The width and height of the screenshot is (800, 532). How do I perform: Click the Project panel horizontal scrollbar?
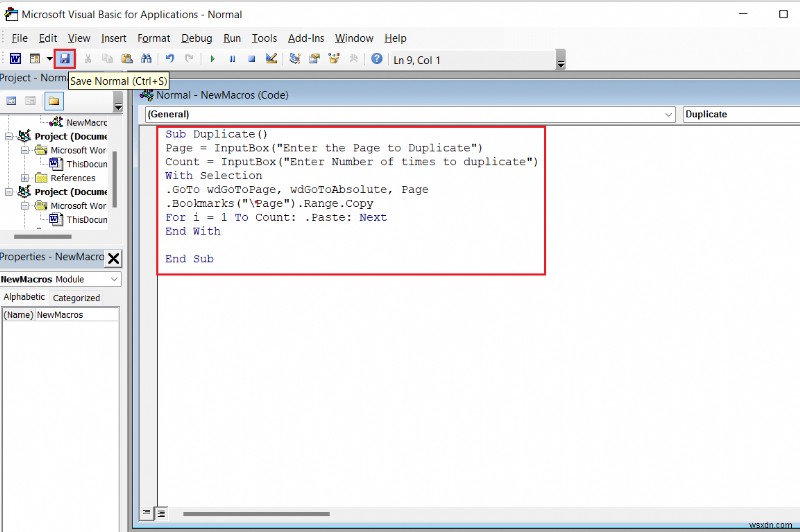[x=43, y=237]
